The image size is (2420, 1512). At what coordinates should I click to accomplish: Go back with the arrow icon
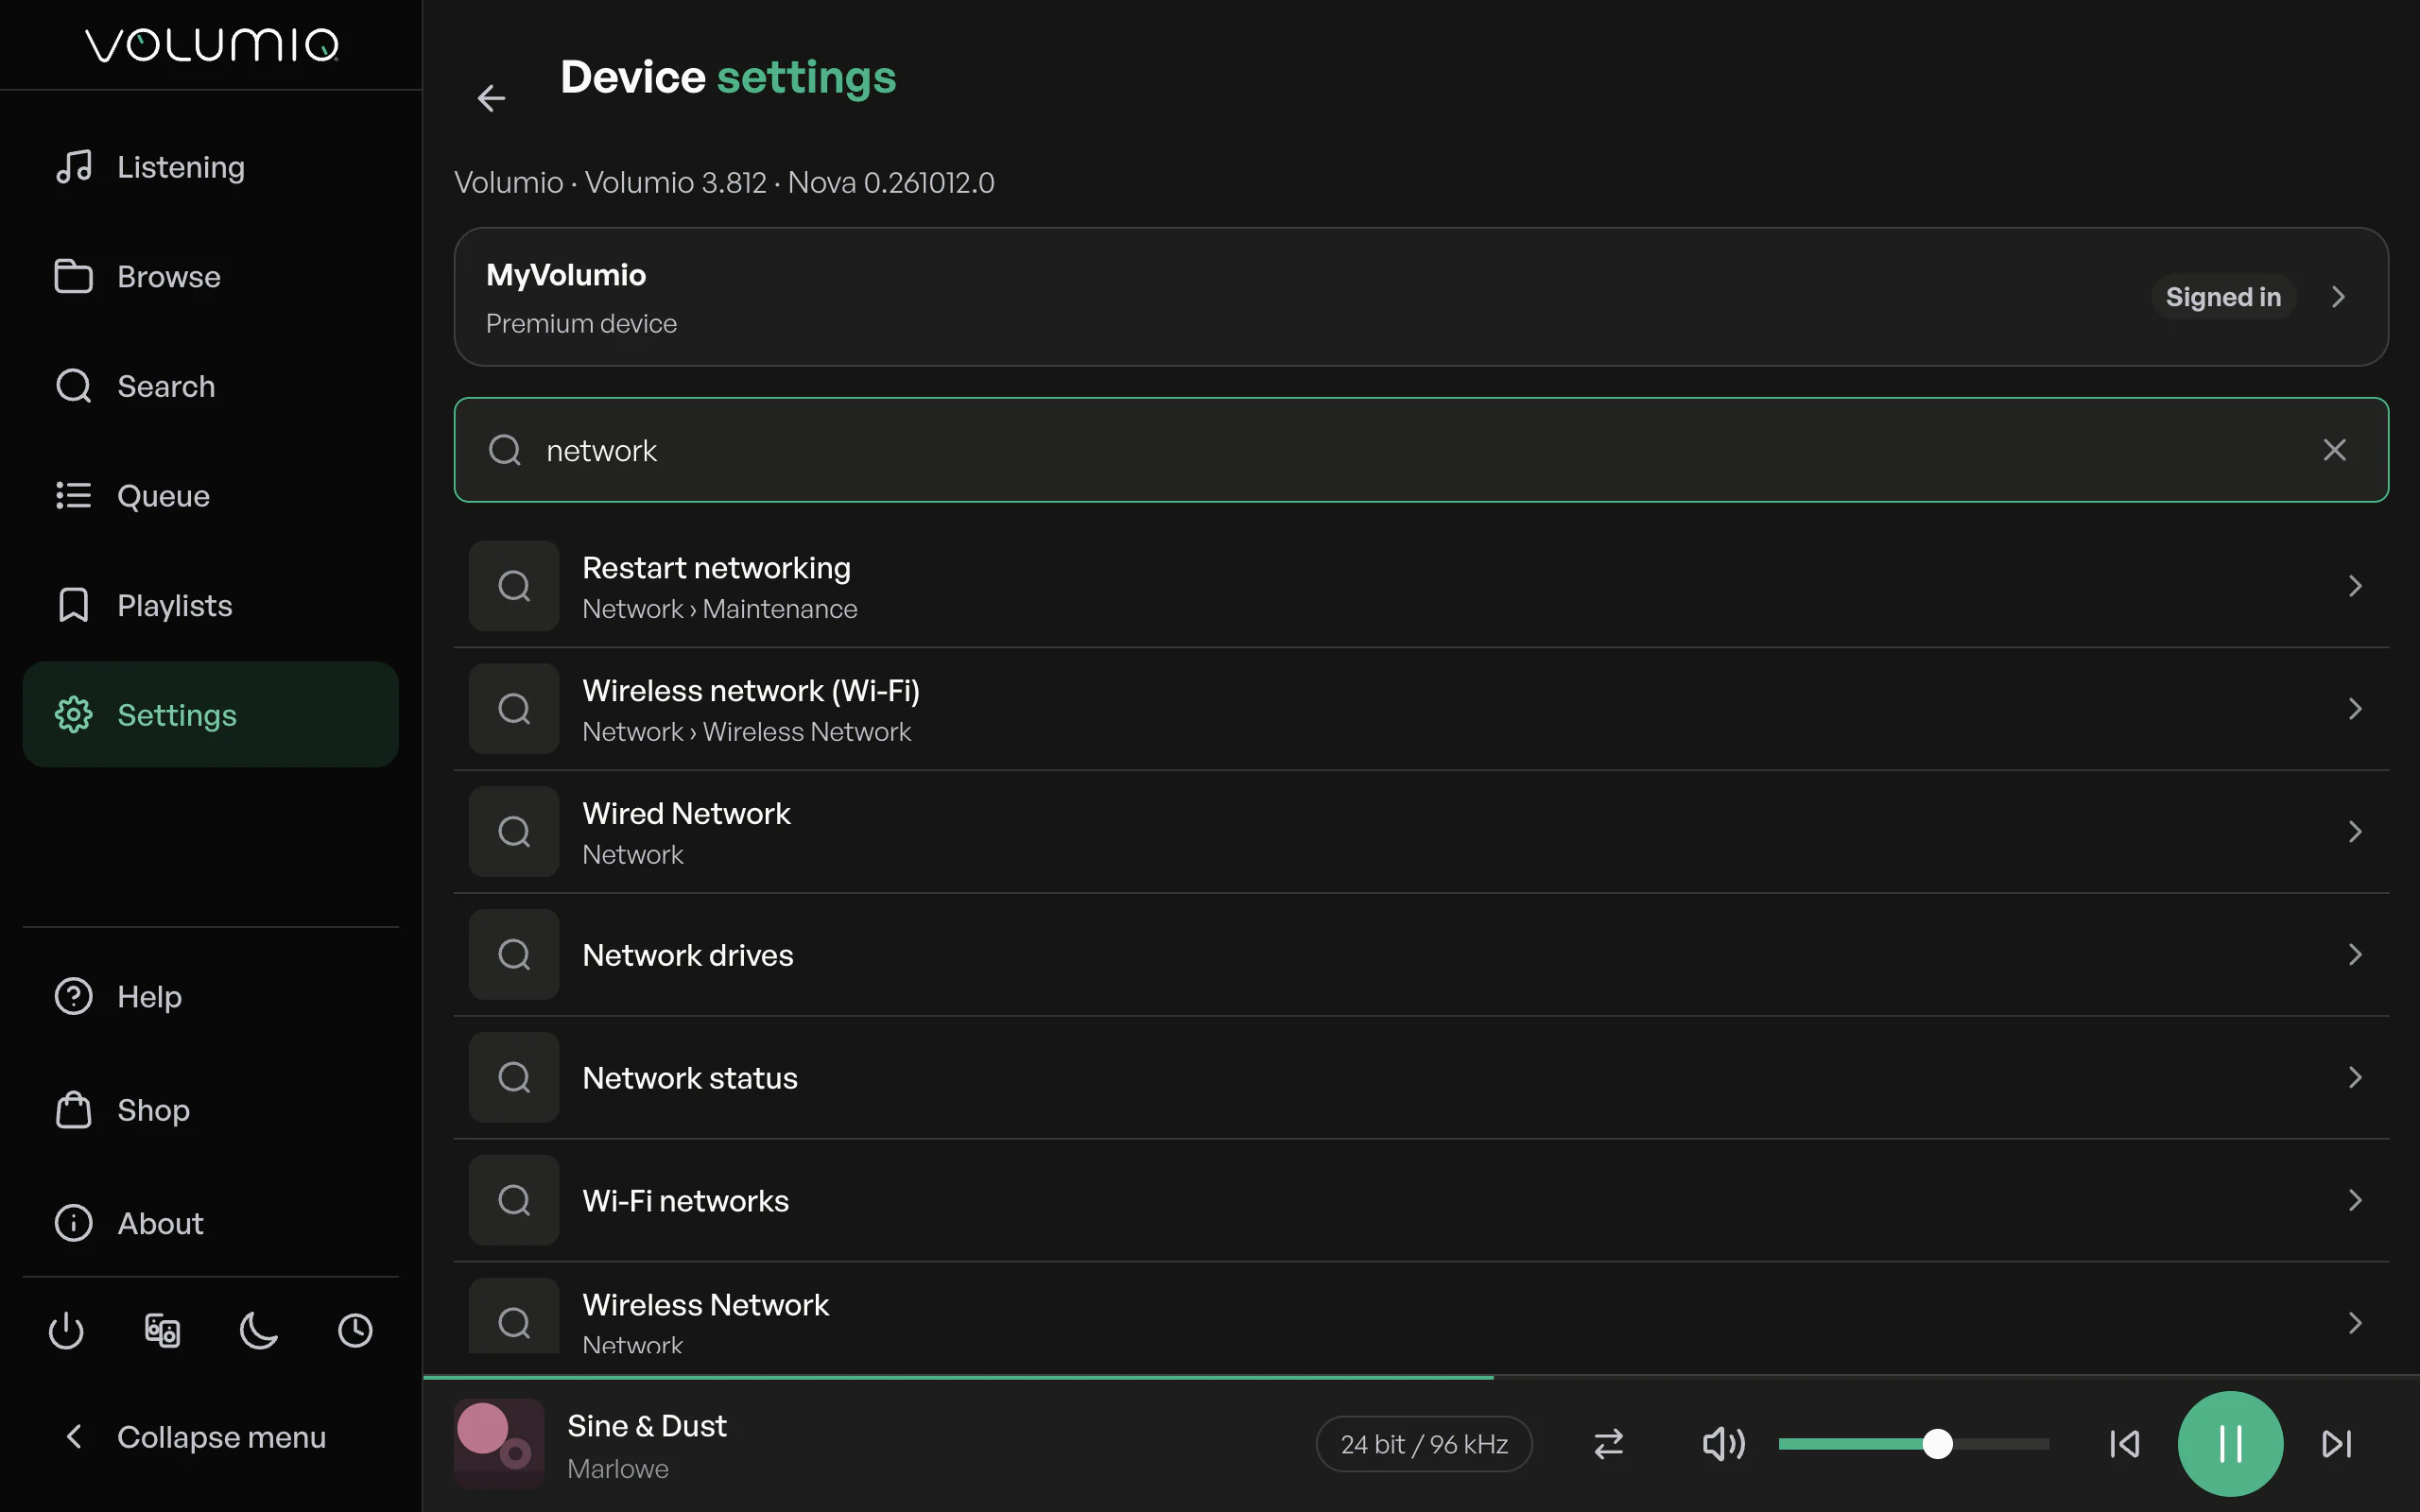coord(491,98)
